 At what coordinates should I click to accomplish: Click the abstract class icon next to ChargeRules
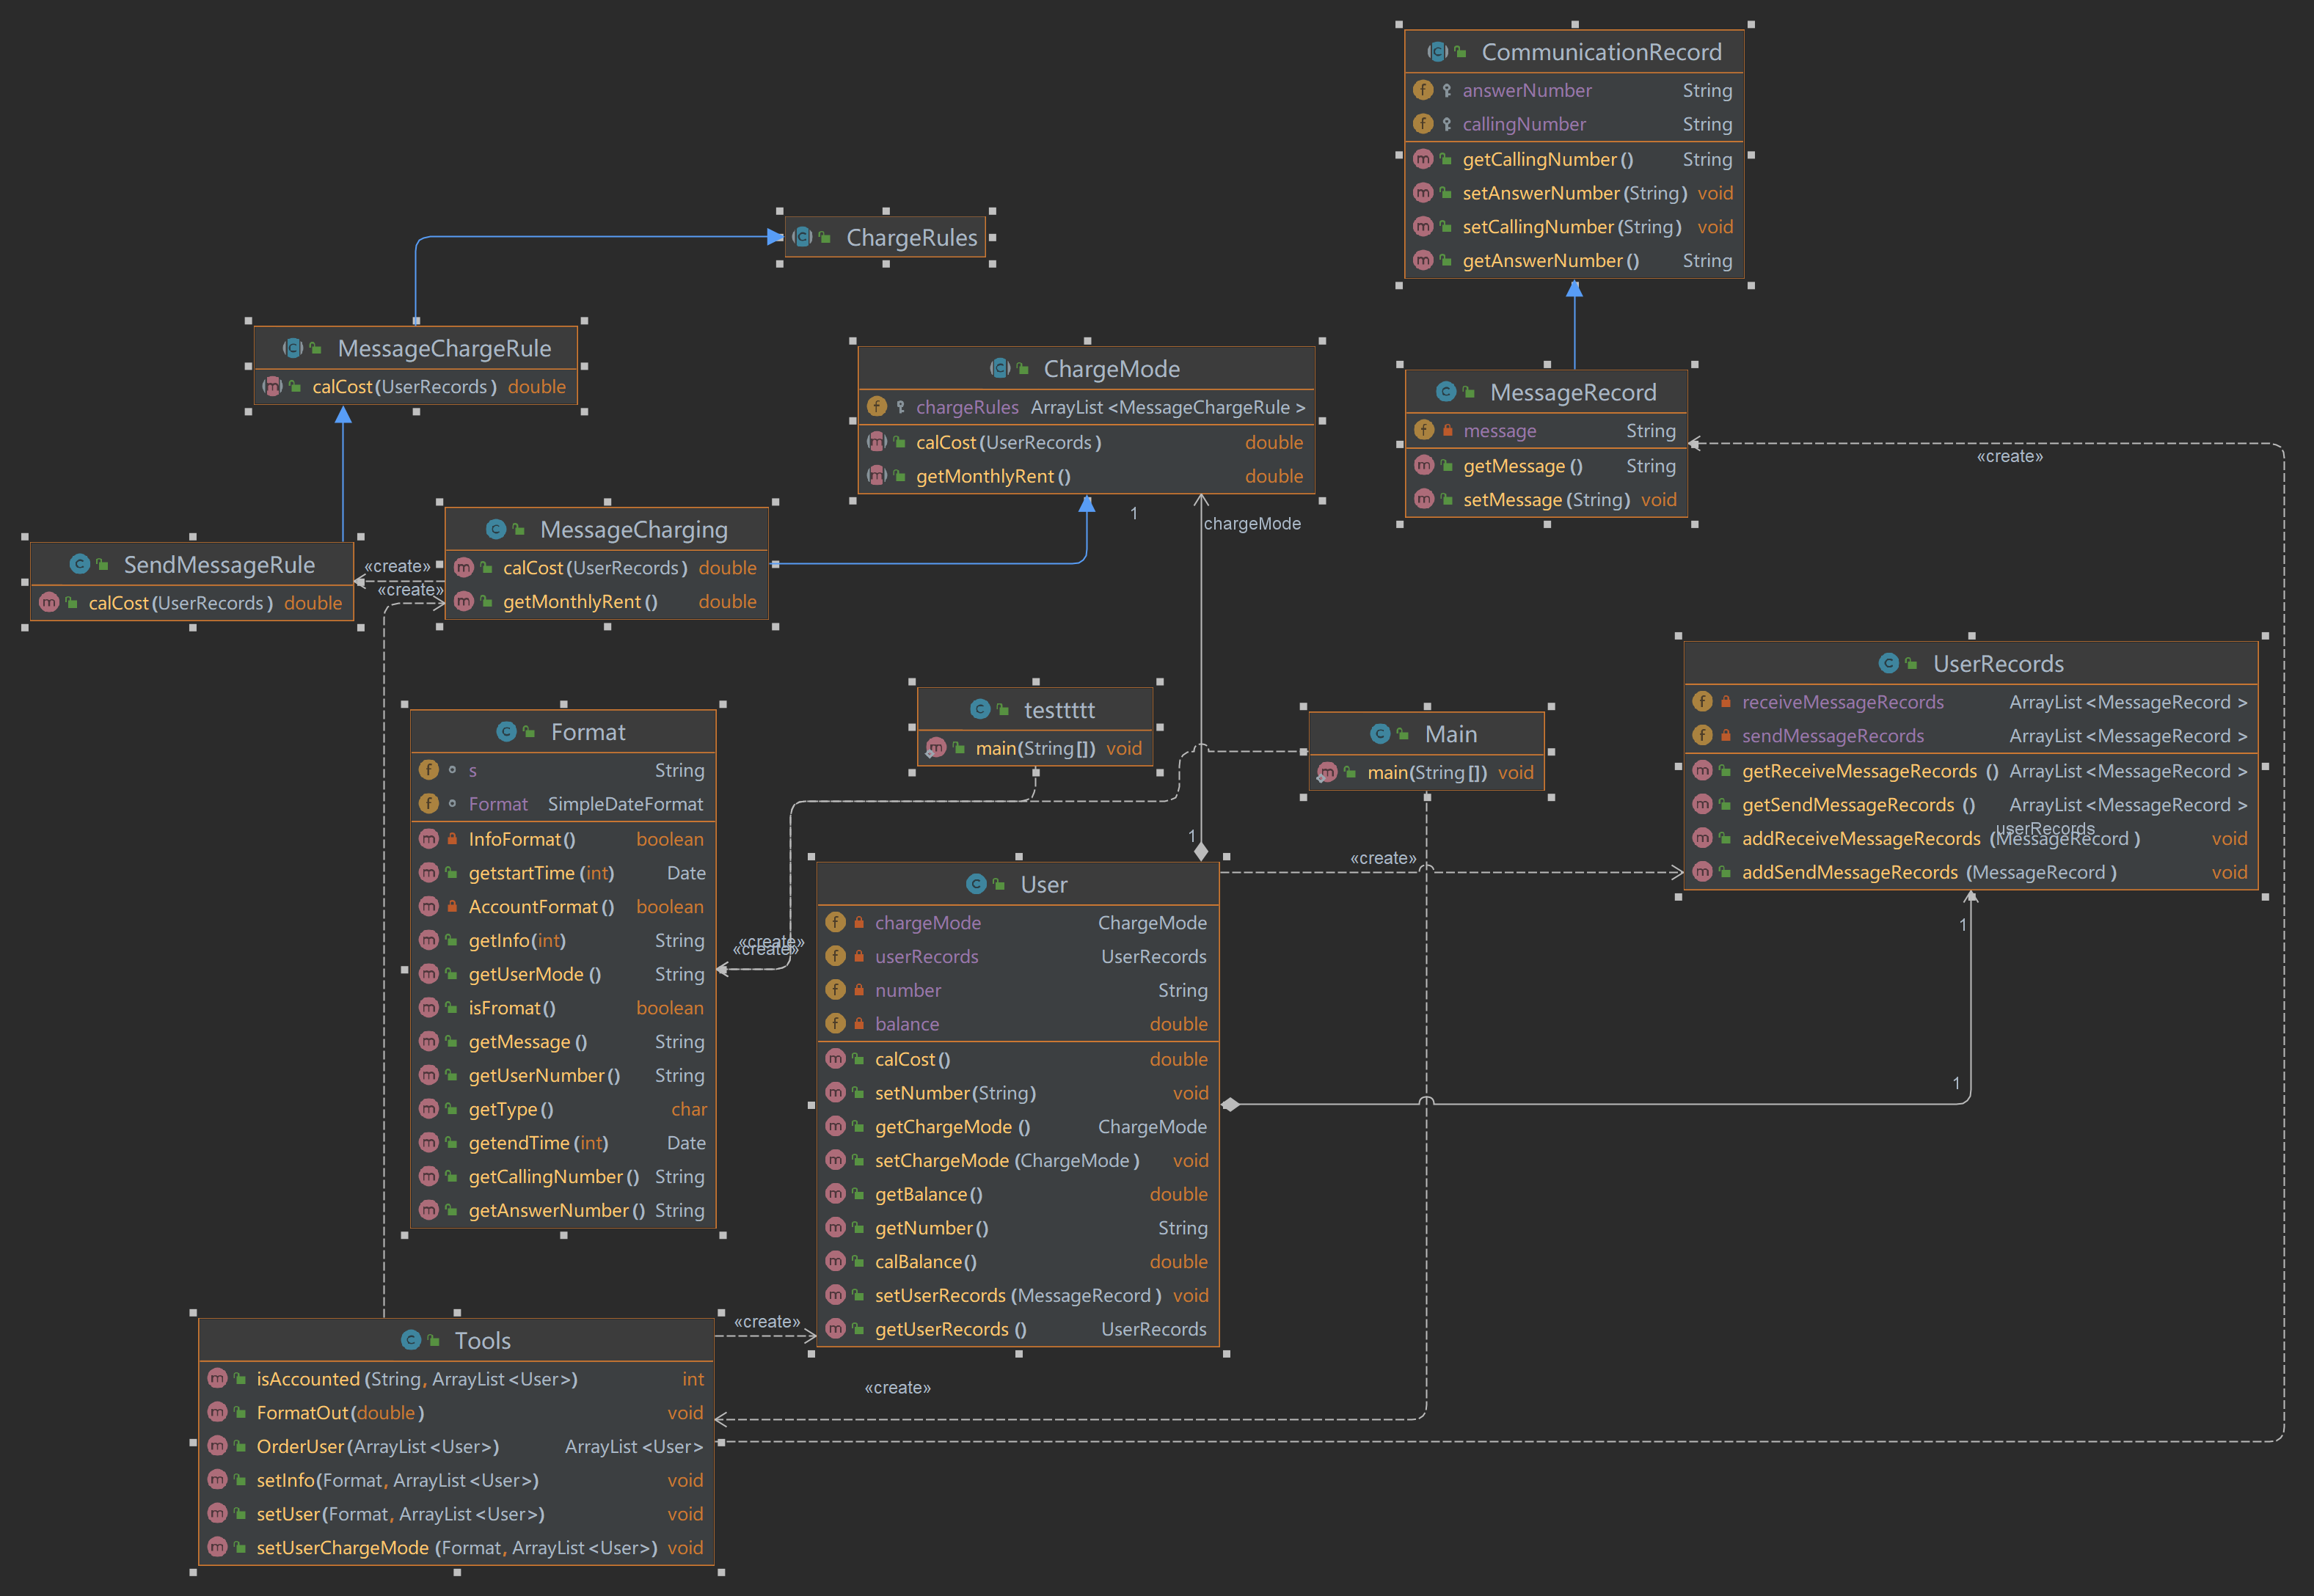[803, 237]
